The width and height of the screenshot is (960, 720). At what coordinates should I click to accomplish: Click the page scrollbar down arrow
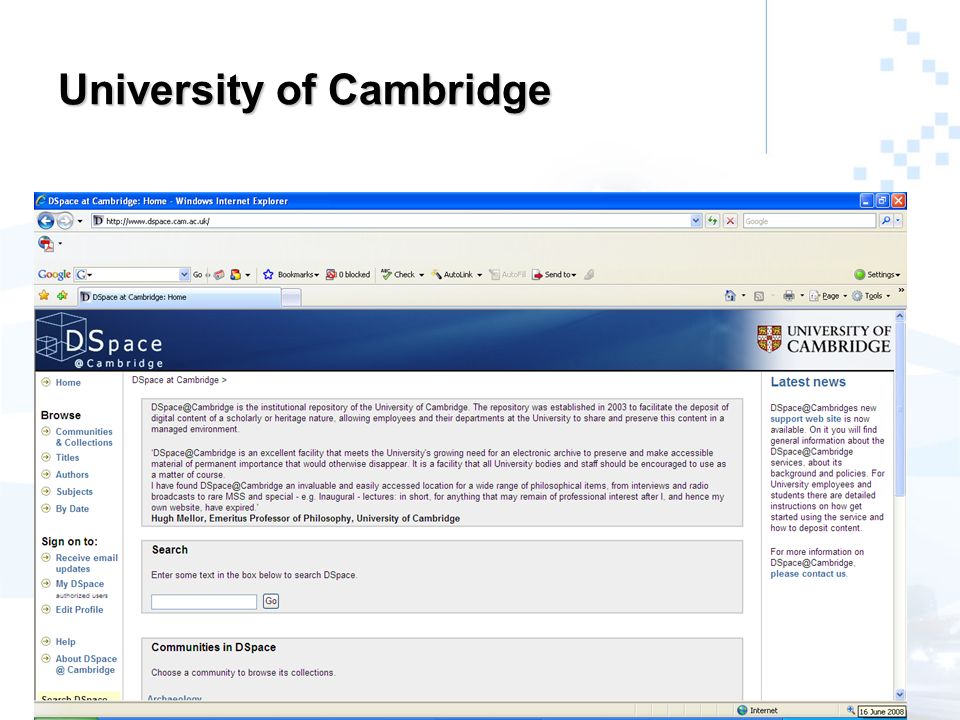click(900, 694)
